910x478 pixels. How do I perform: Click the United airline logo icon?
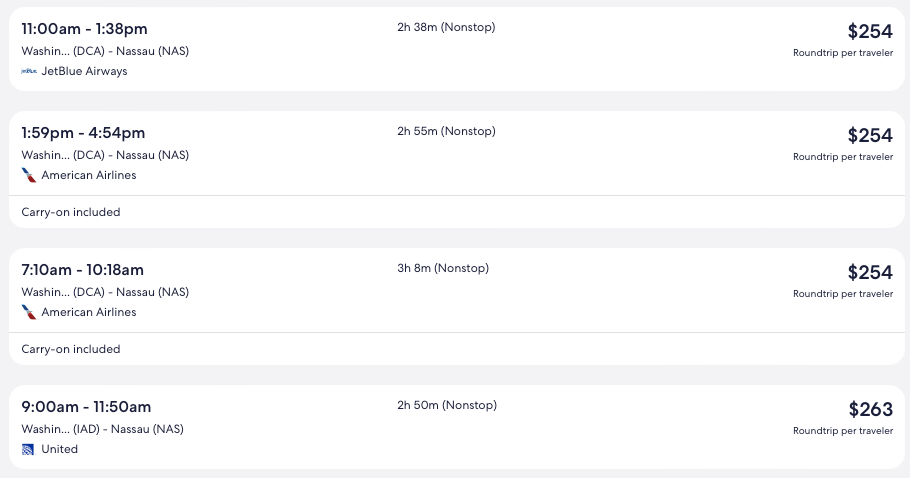coord(29,449)
